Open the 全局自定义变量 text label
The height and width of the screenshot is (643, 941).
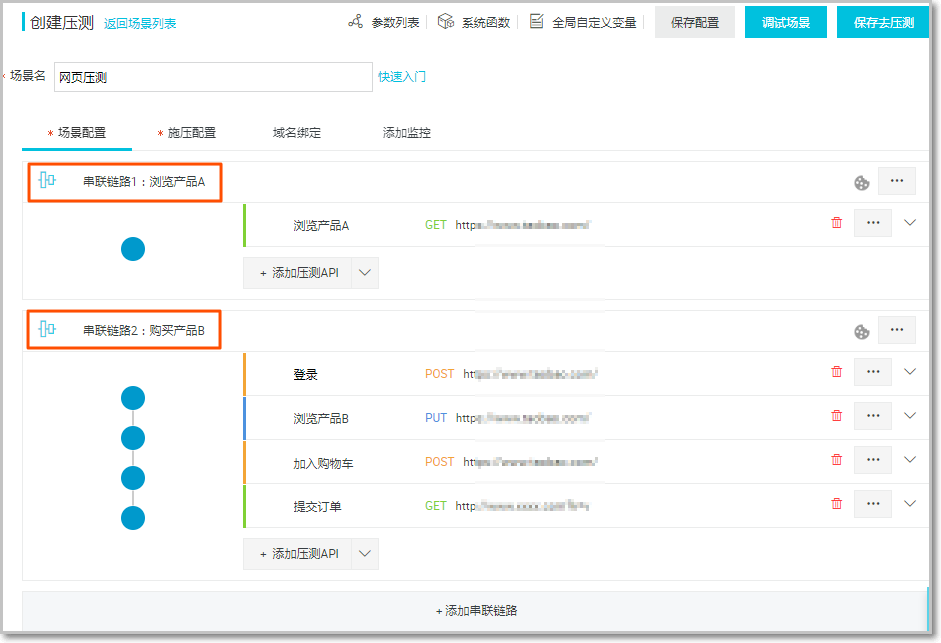(x=594, y=23)
